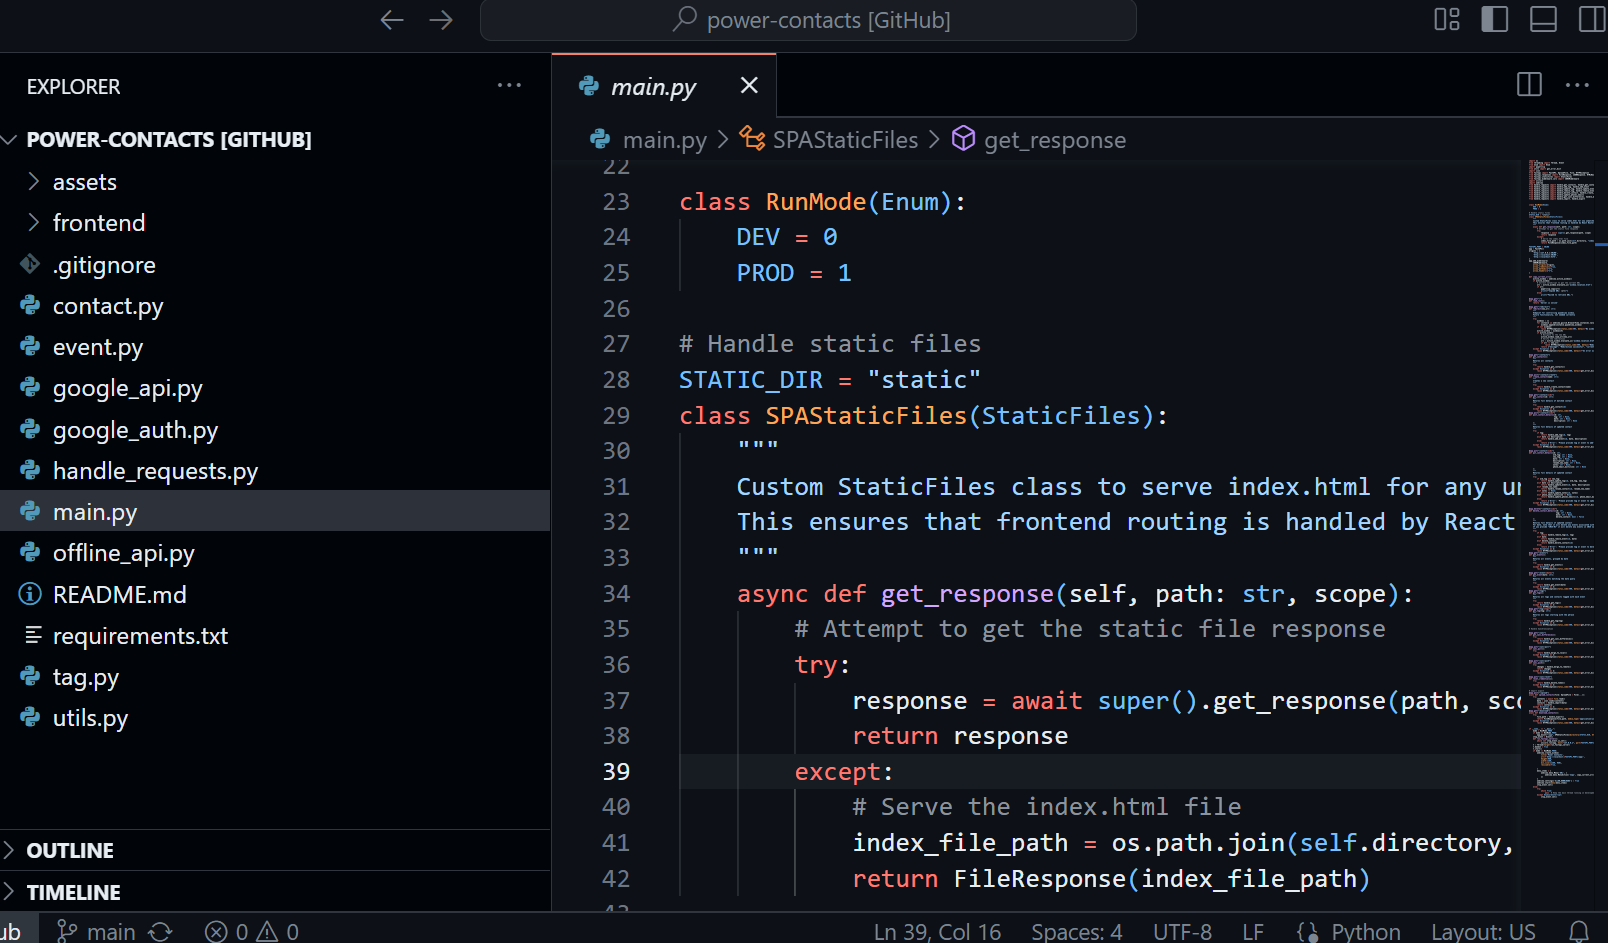Go forward with the right arrow
Viewport: 1608px width, 943px height.
click(441, 20)
